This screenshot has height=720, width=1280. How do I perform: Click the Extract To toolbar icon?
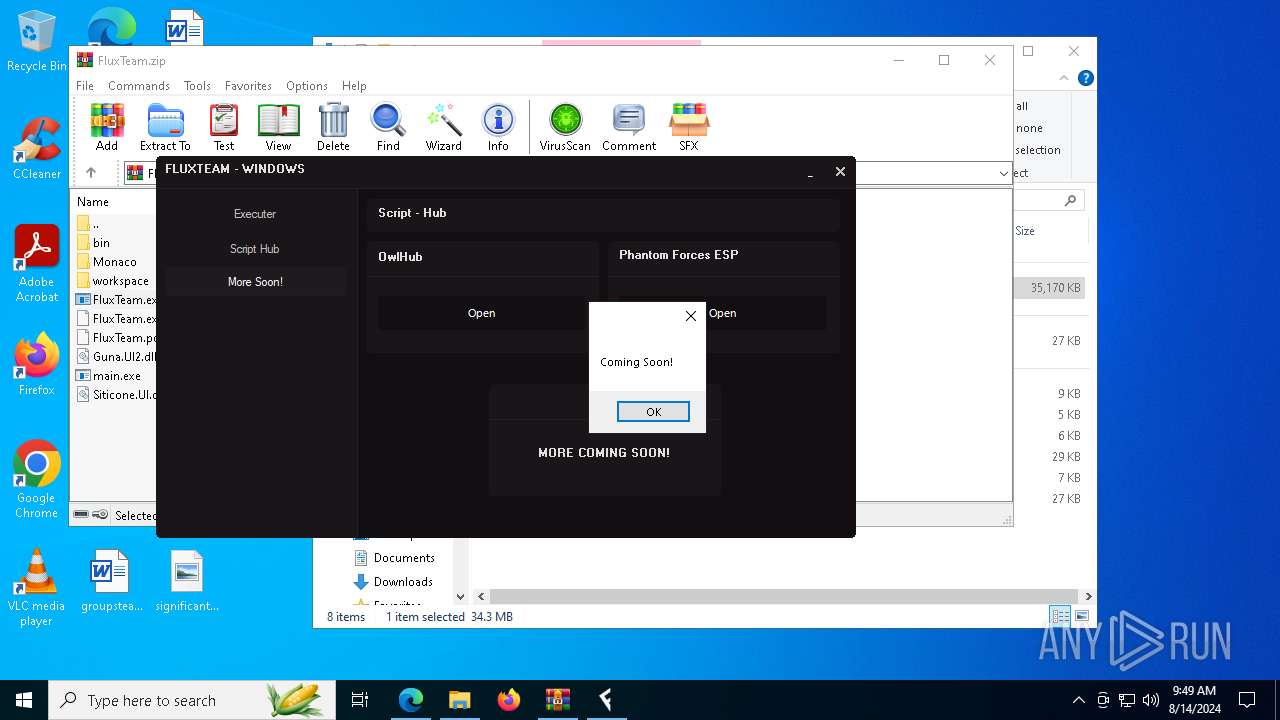coord(165,127)
